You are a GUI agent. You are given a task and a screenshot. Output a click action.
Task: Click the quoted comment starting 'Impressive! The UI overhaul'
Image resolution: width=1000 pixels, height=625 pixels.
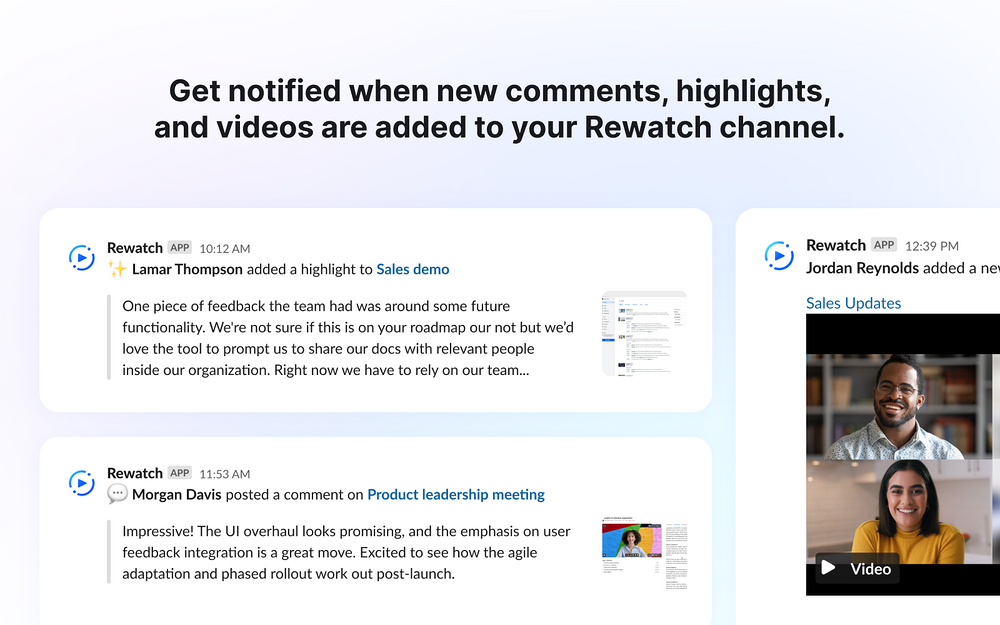pyautogui.click(x=346, y=552)
